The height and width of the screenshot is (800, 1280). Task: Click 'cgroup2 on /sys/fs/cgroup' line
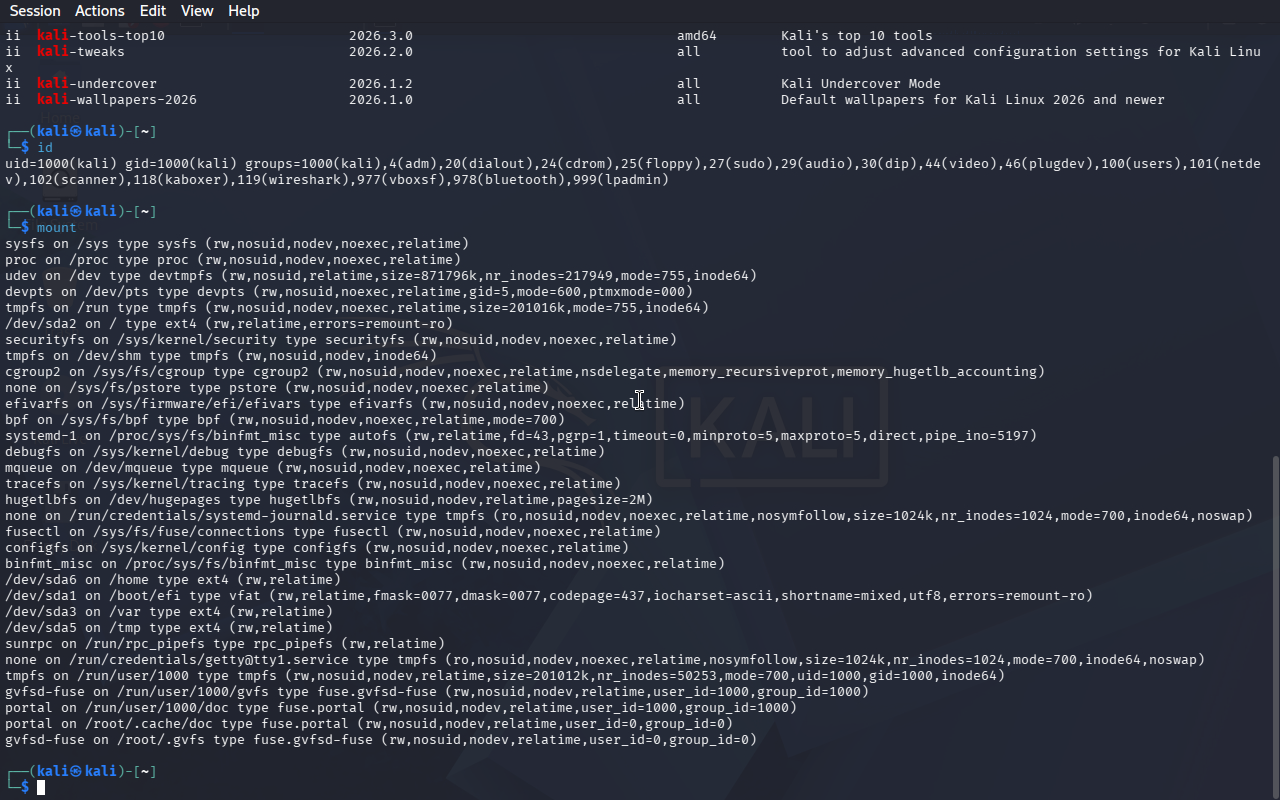point(525,372)
